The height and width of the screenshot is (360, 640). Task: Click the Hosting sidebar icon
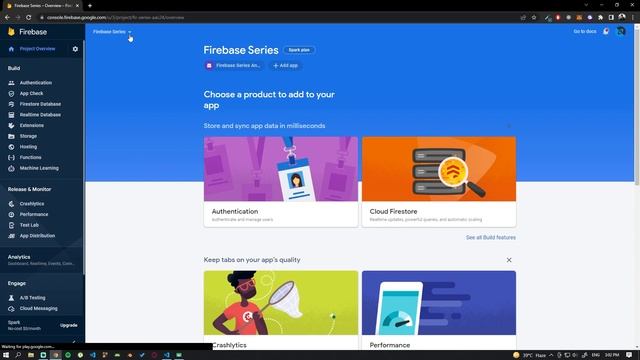(x=11, y=147)
